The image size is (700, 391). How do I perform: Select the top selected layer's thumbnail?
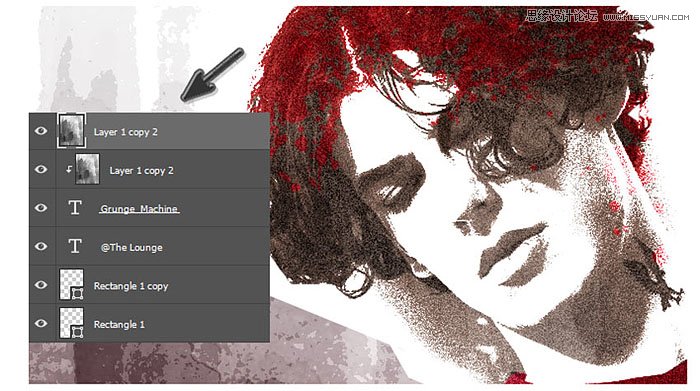71,130
